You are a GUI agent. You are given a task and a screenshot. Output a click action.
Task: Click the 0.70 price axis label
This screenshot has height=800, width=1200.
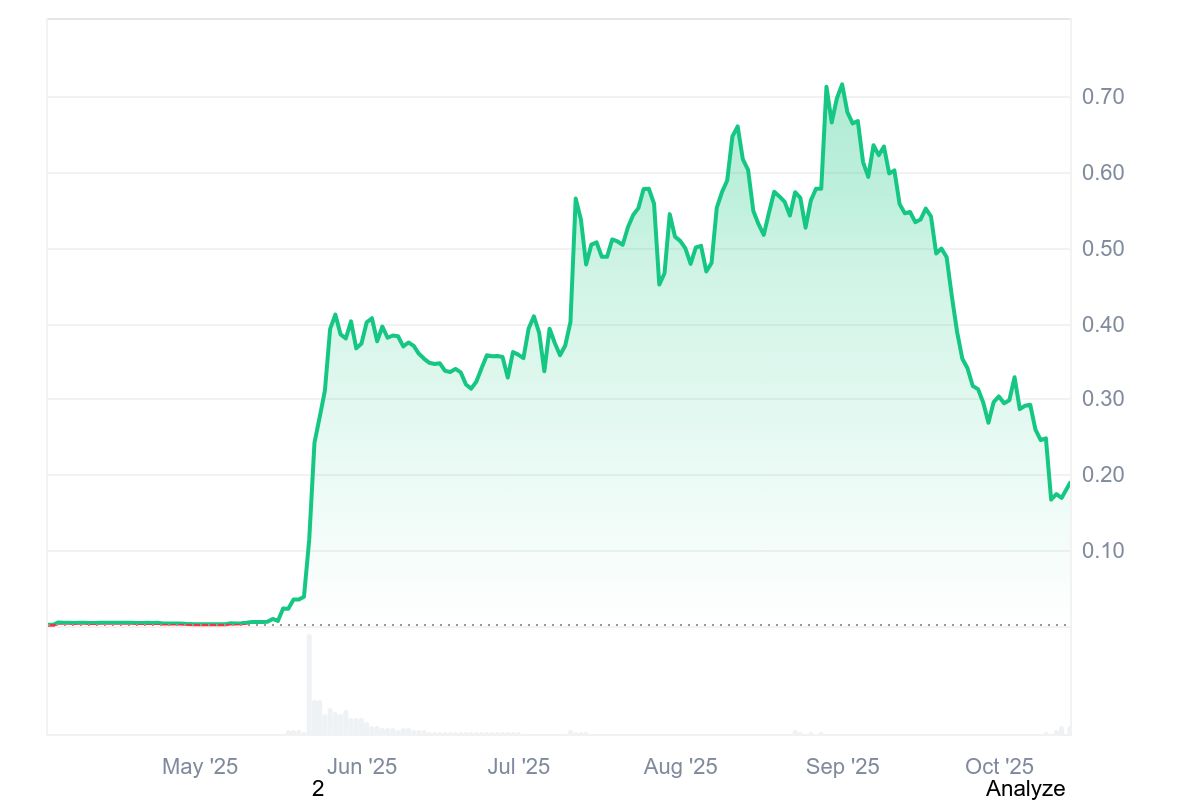coord(1103,97)
